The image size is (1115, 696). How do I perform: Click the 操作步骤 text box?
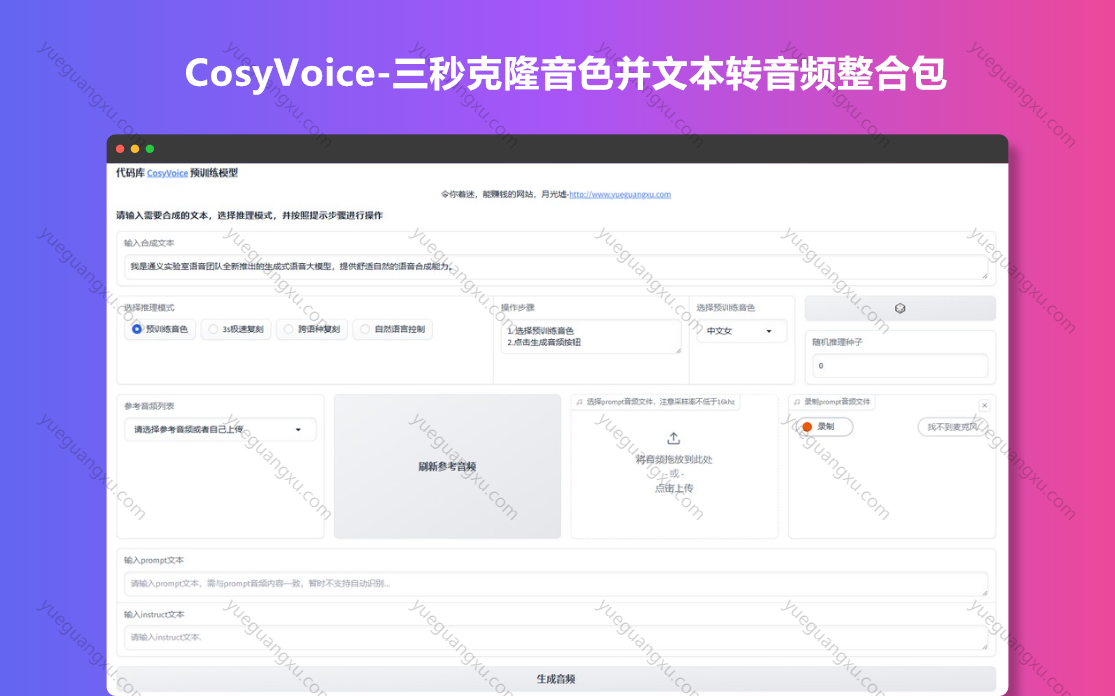coord(591,336)
